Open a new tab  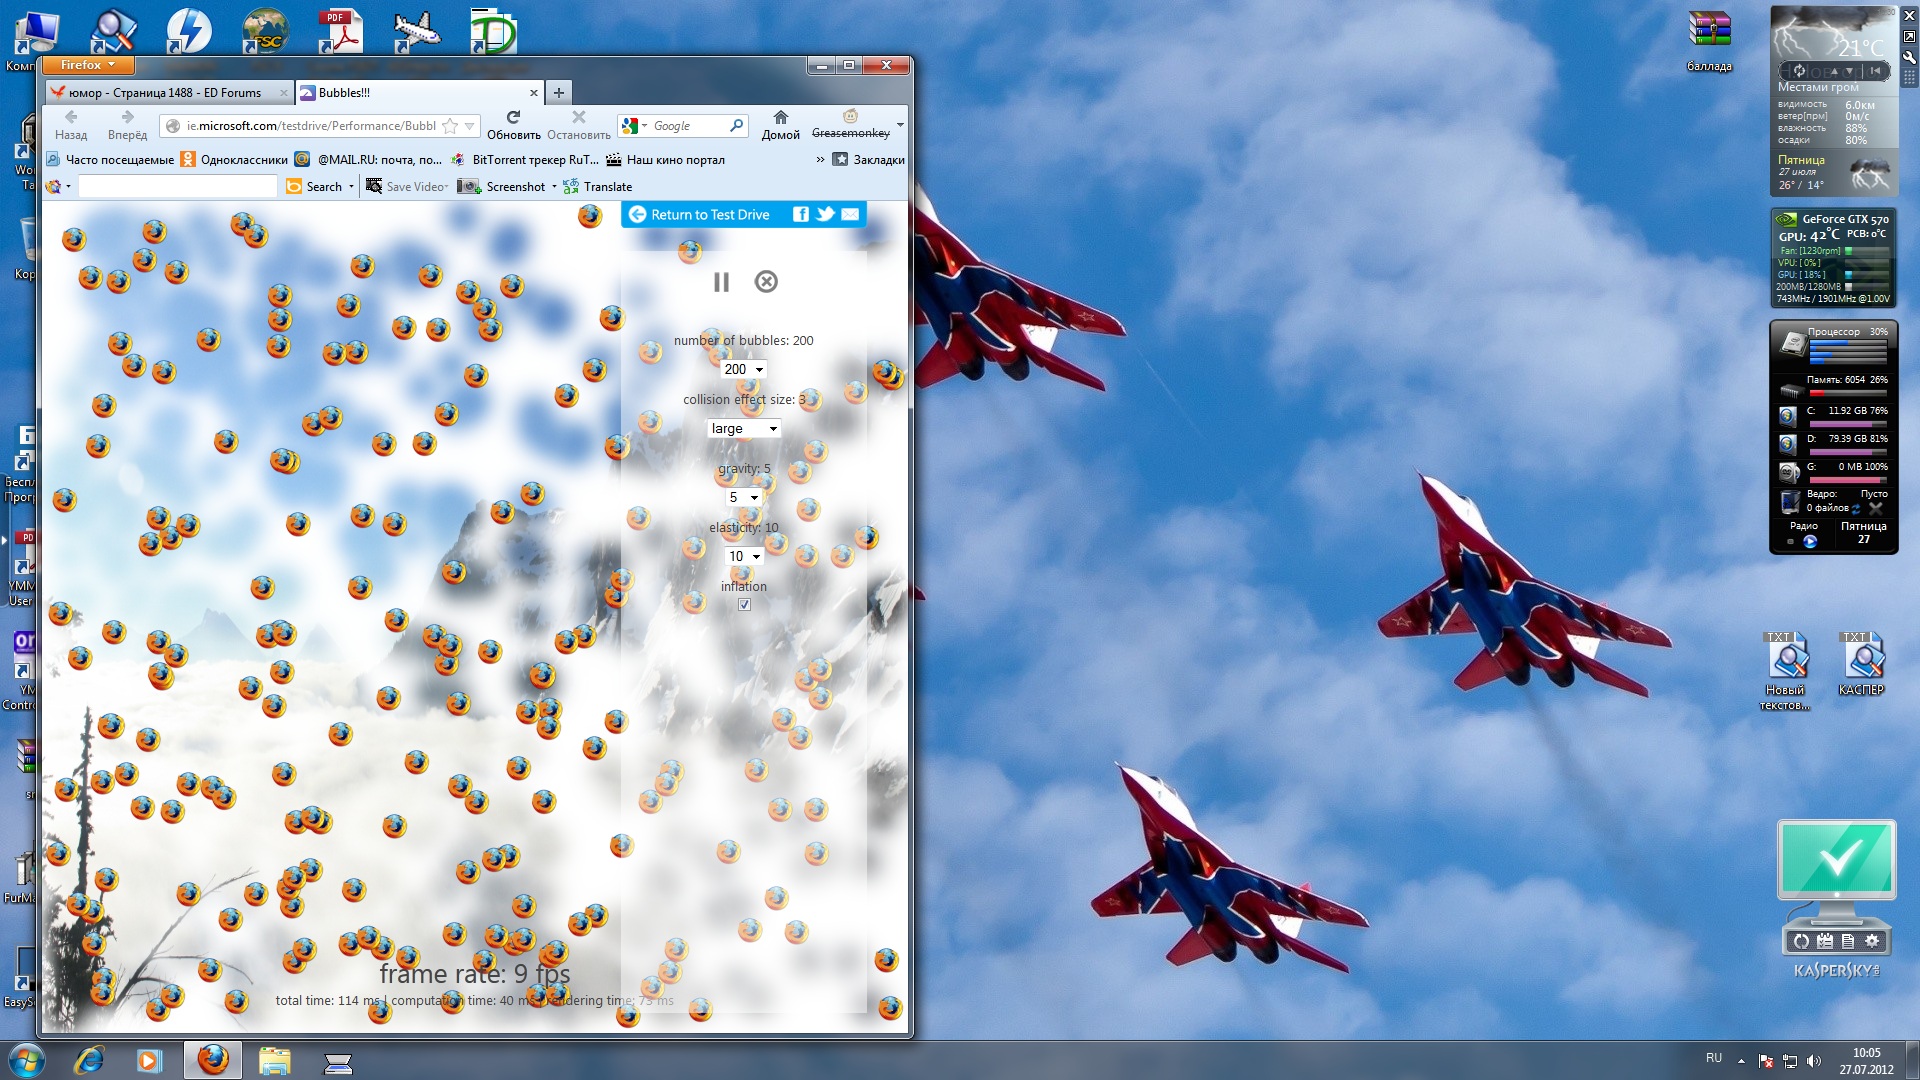pos(559,92)
